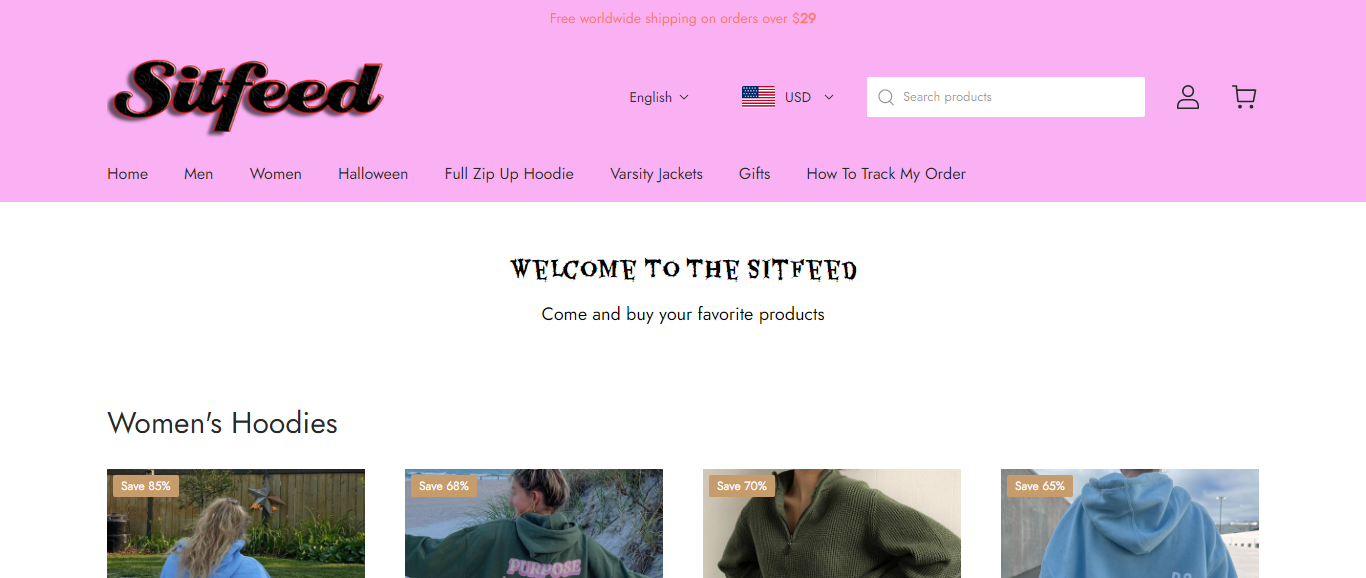Open the Halloween menu link
The height and width of the screenshot is (578, 1366).
coord(373,174)
